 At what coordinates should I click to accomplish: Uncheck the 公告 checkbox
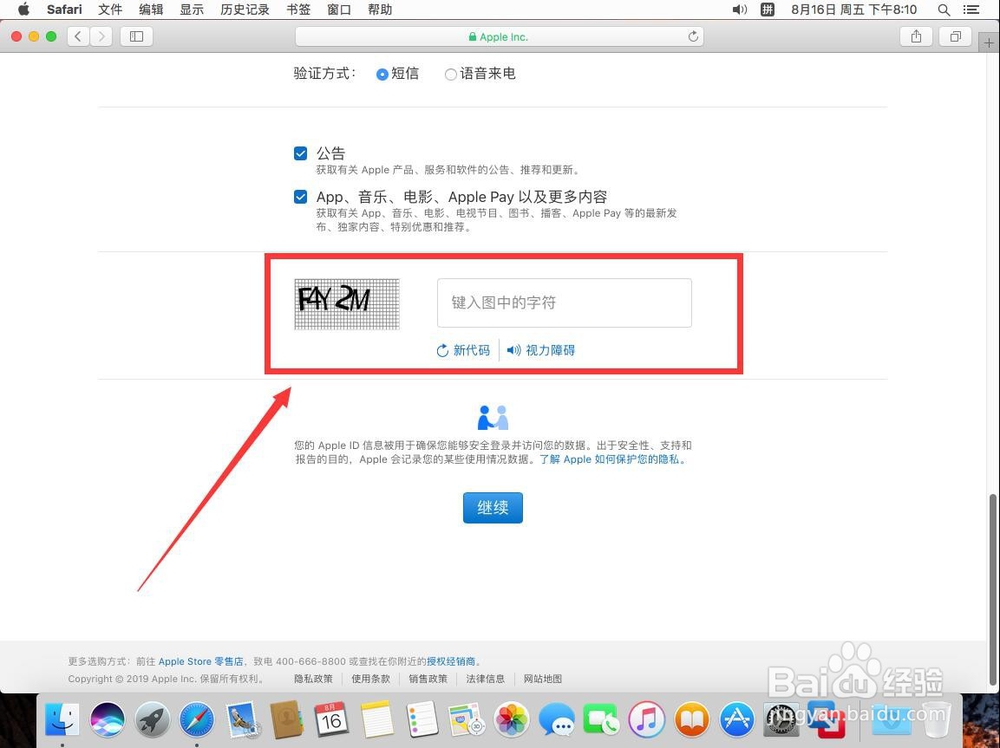click(300, 153)
